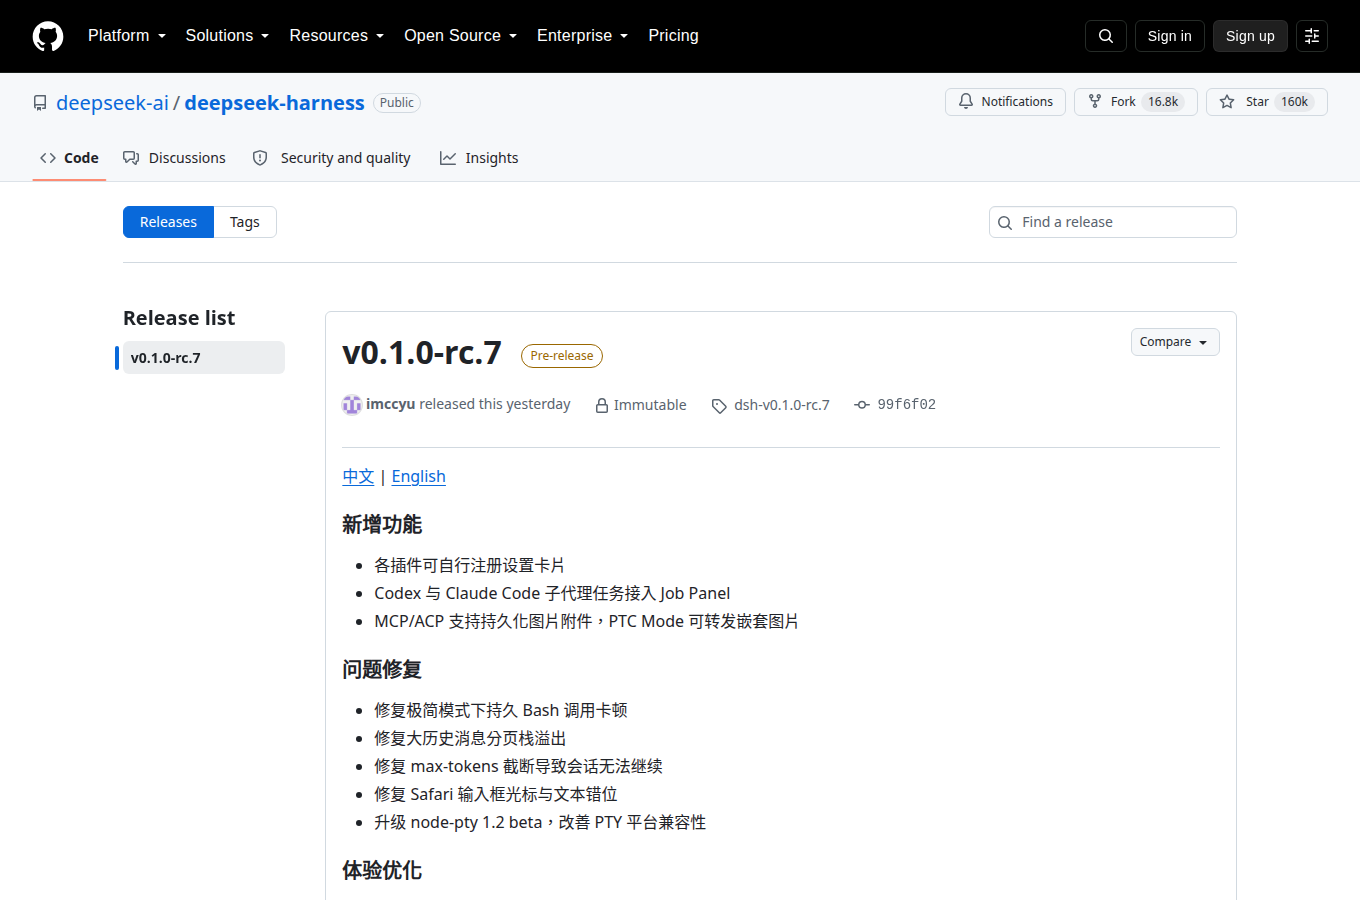Viewport: 1360px width, 900px height.
Task: Click the Sign up button
Action: point(1250,36)
